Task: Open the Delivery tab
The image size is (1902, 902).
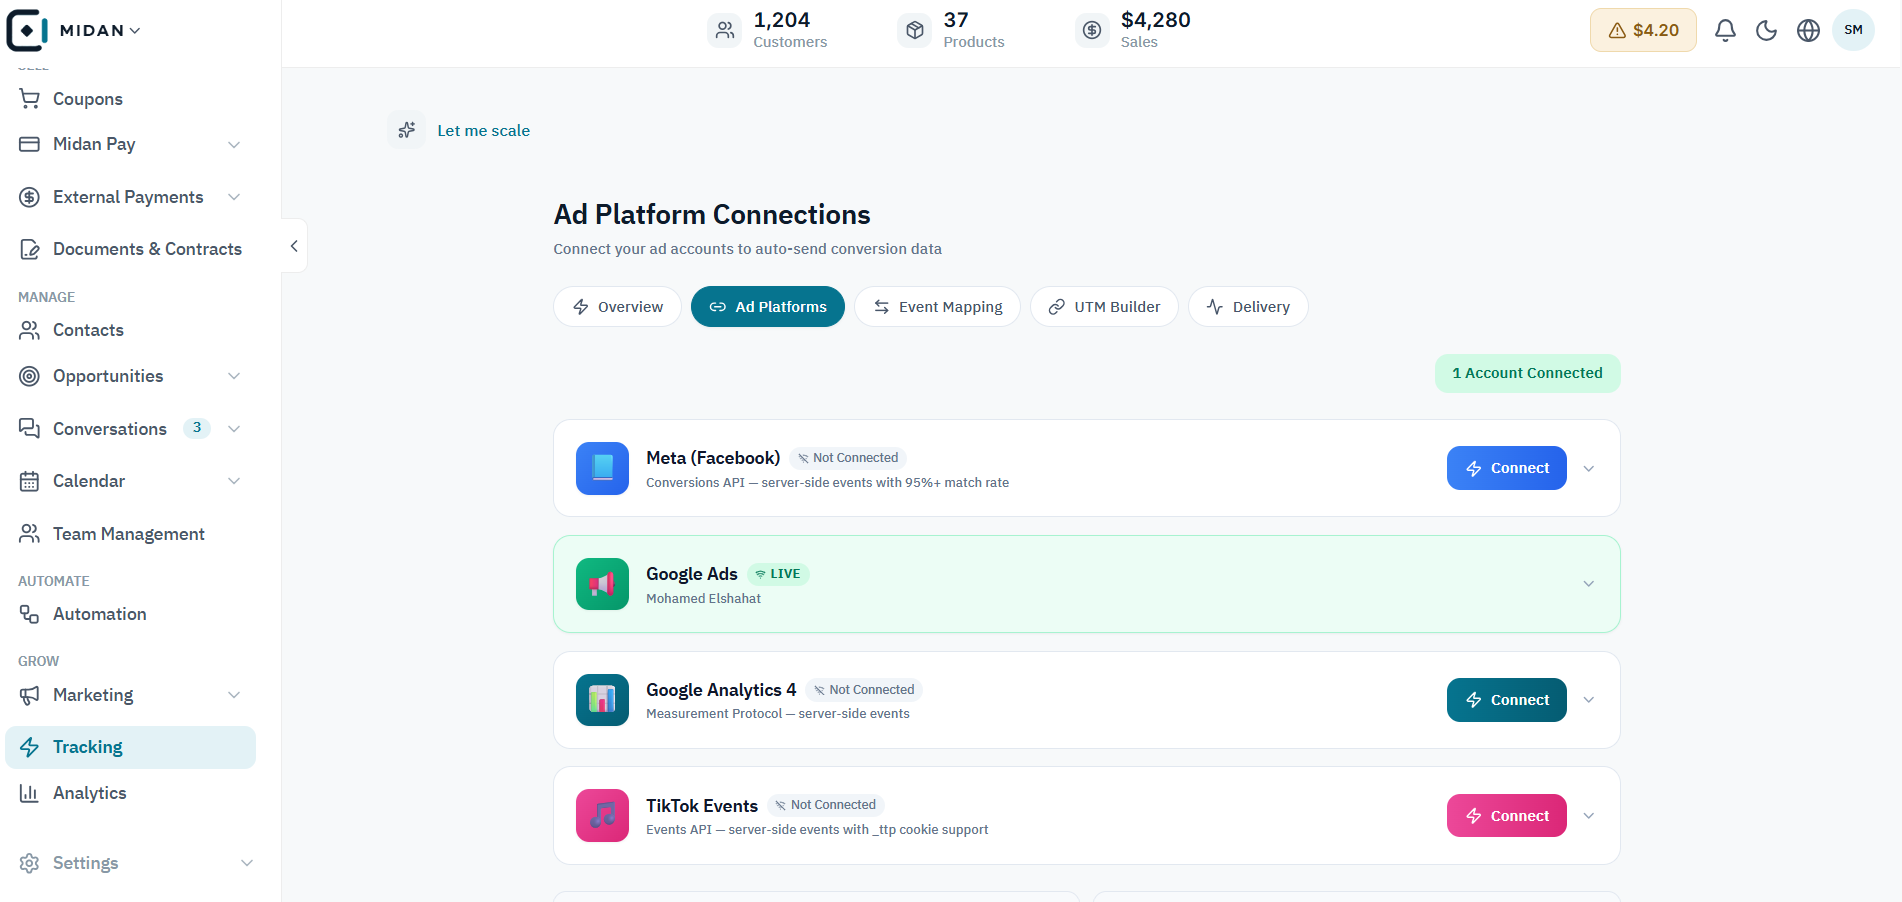Action: point(1248,307)
